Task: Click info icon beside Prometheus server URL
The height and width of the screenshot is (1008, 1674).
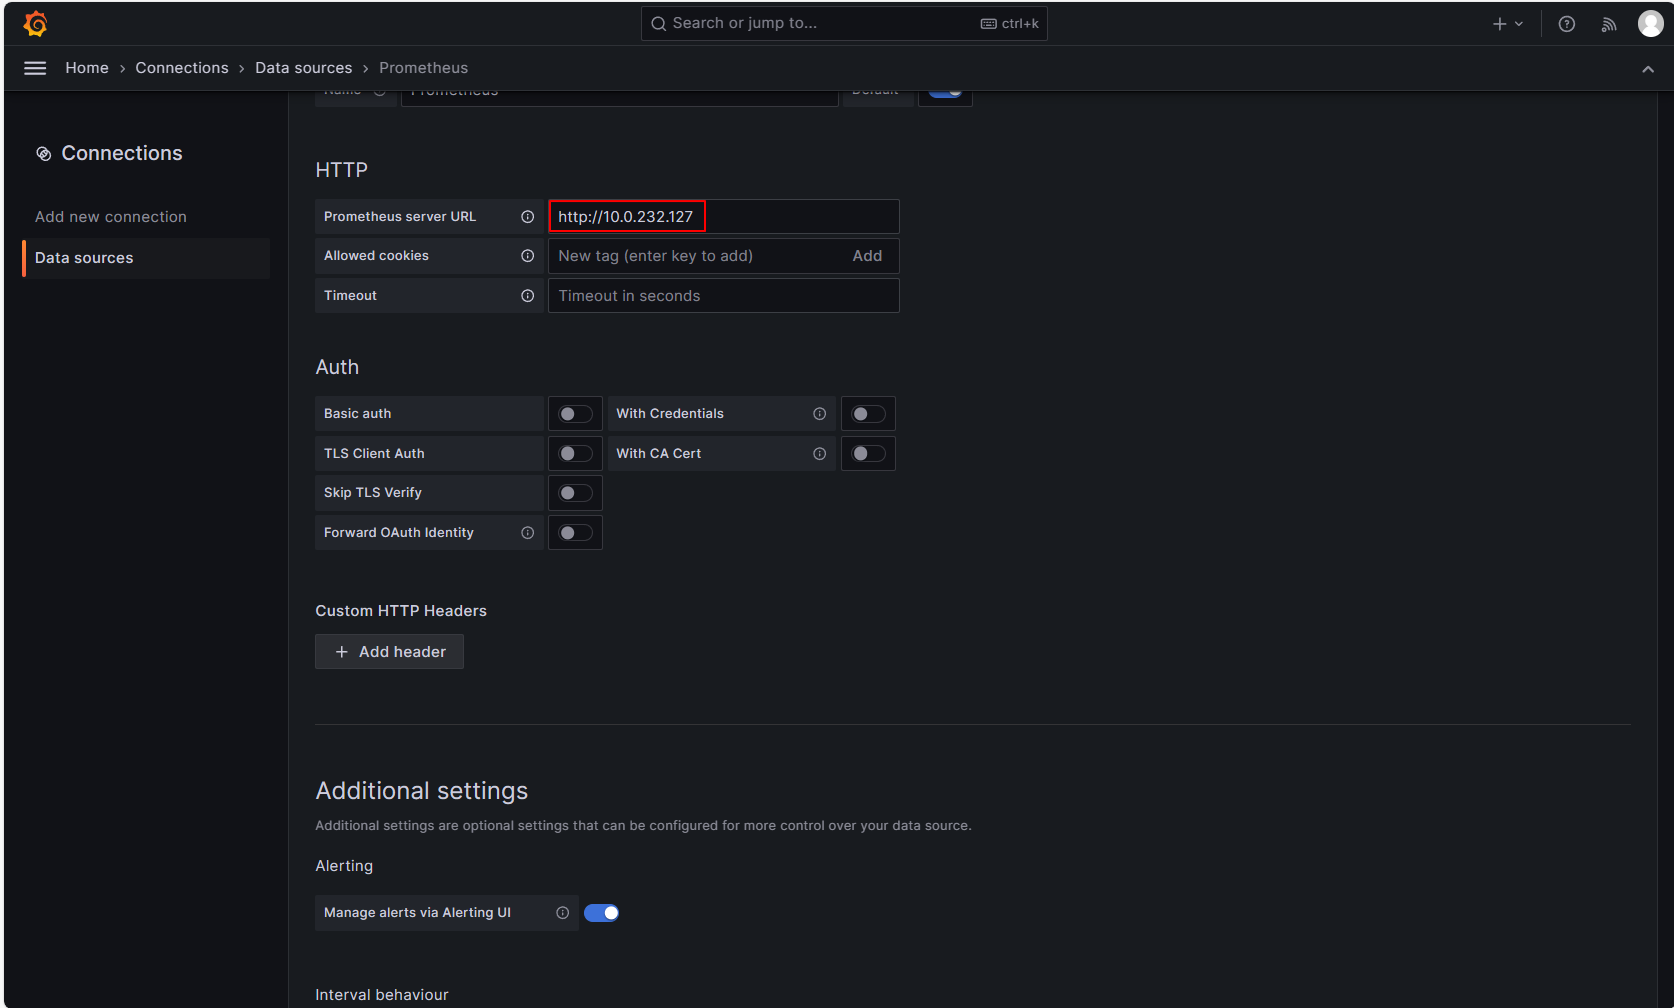Action: click(527, 217)
